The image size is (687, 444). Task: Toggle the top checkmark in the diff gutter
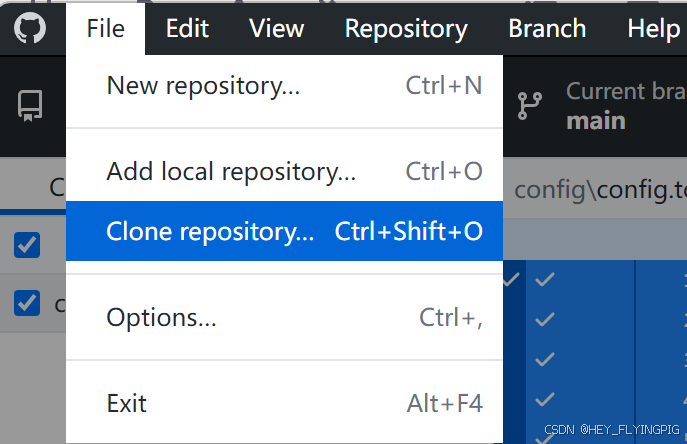tap(545, 280)
